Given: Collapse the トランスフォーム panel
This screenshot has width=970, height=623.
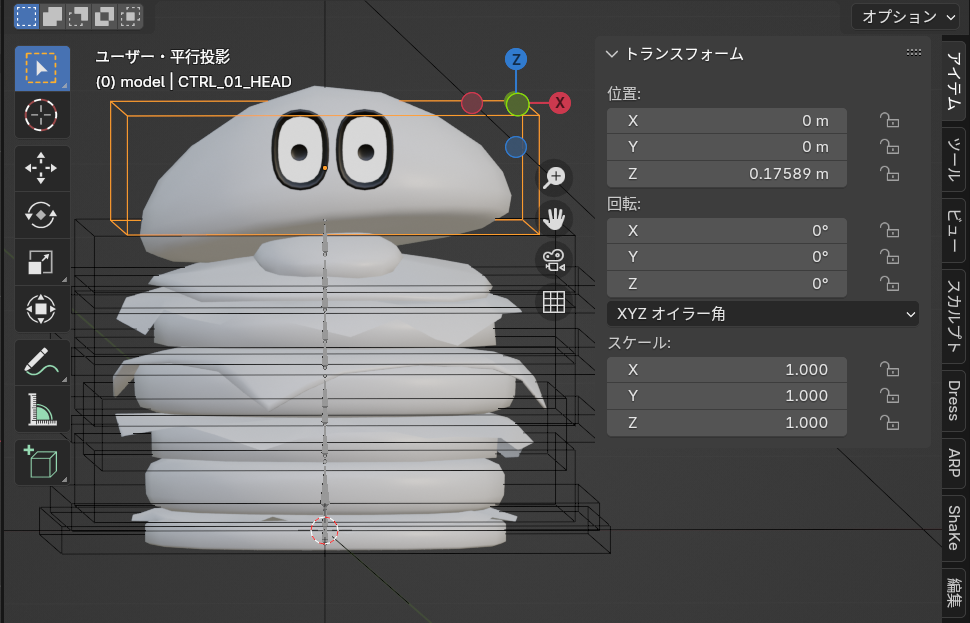Looking at the screenshot, I should [613, 54].
